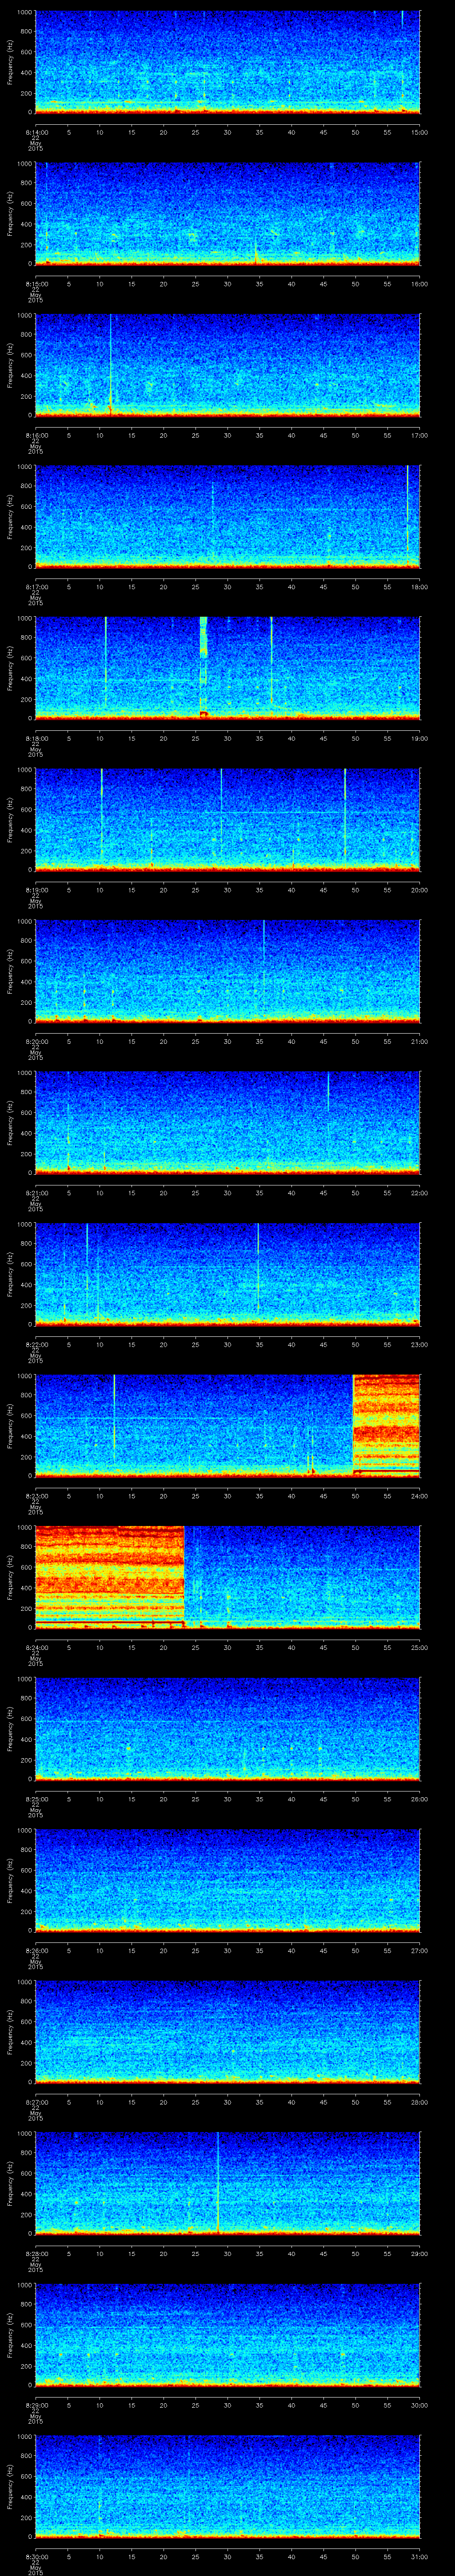Open the spectrogram panel starting at 8:16:00

click(x=227, y=365)
